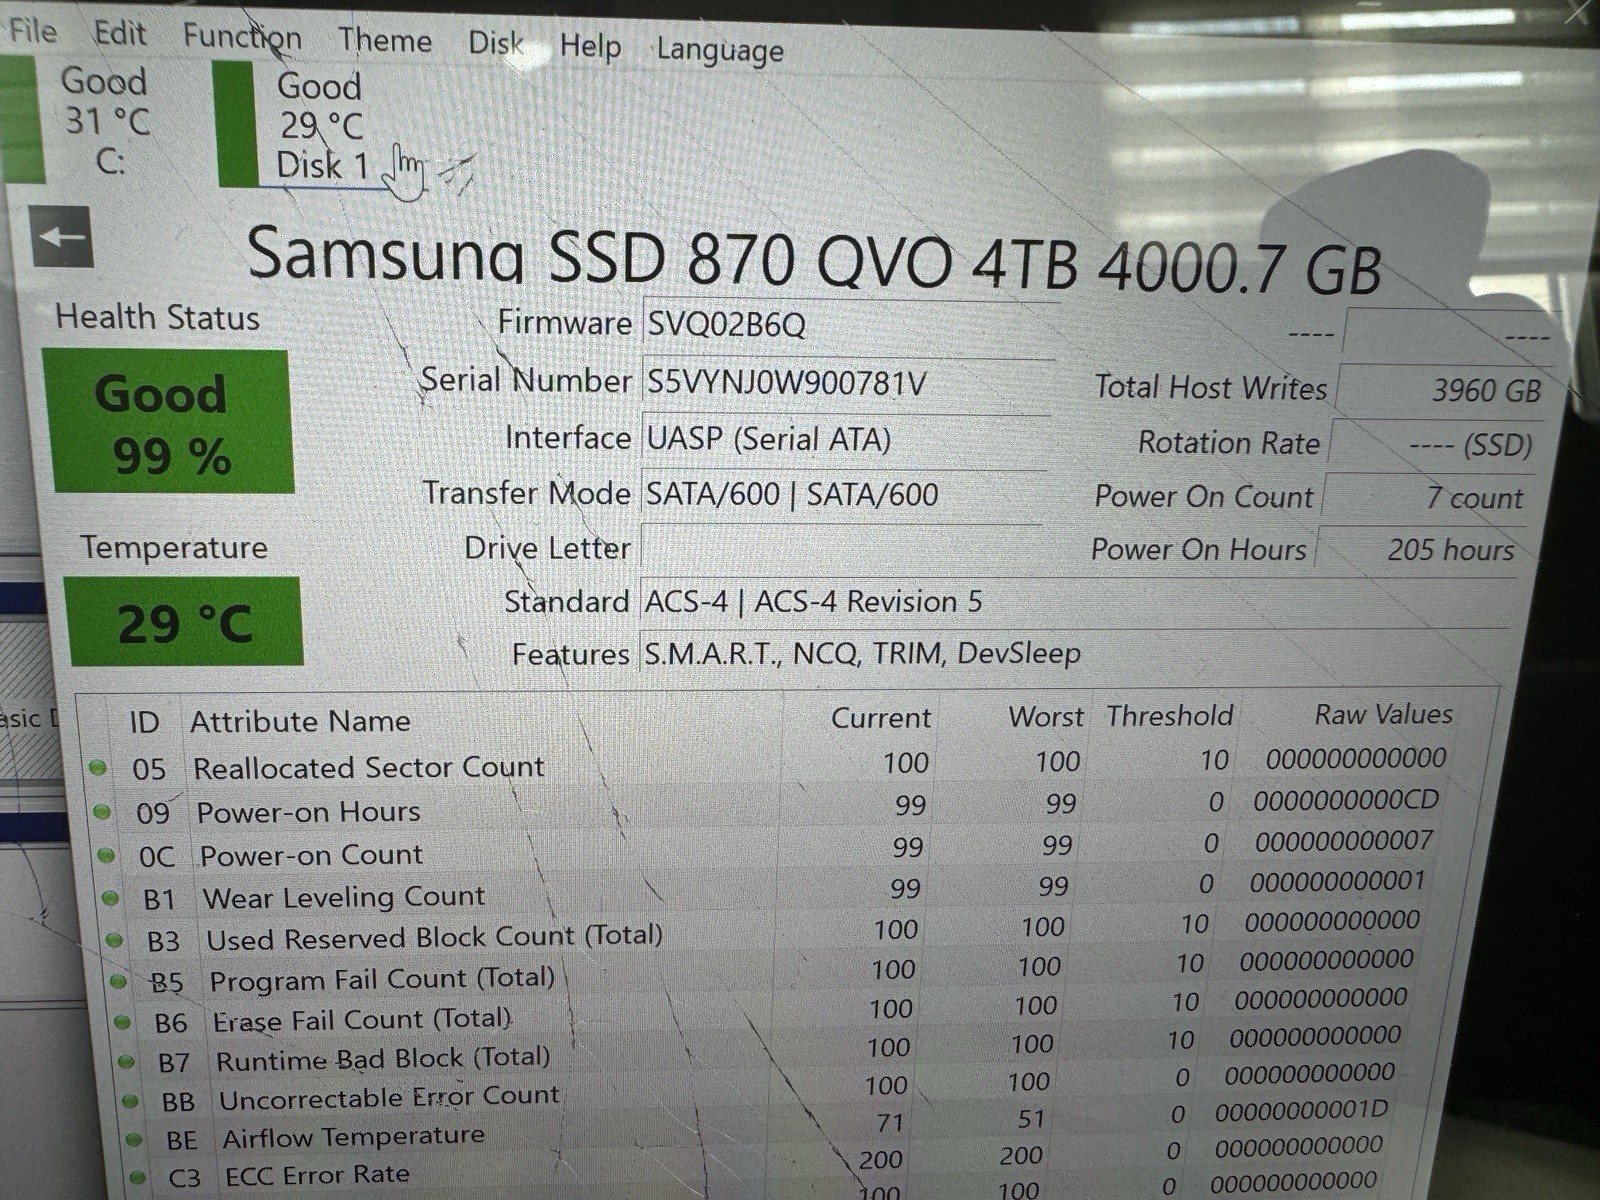This screenshot has width=1600, height=1200.
Task: Open the Help menu
Action: [590, 47]
